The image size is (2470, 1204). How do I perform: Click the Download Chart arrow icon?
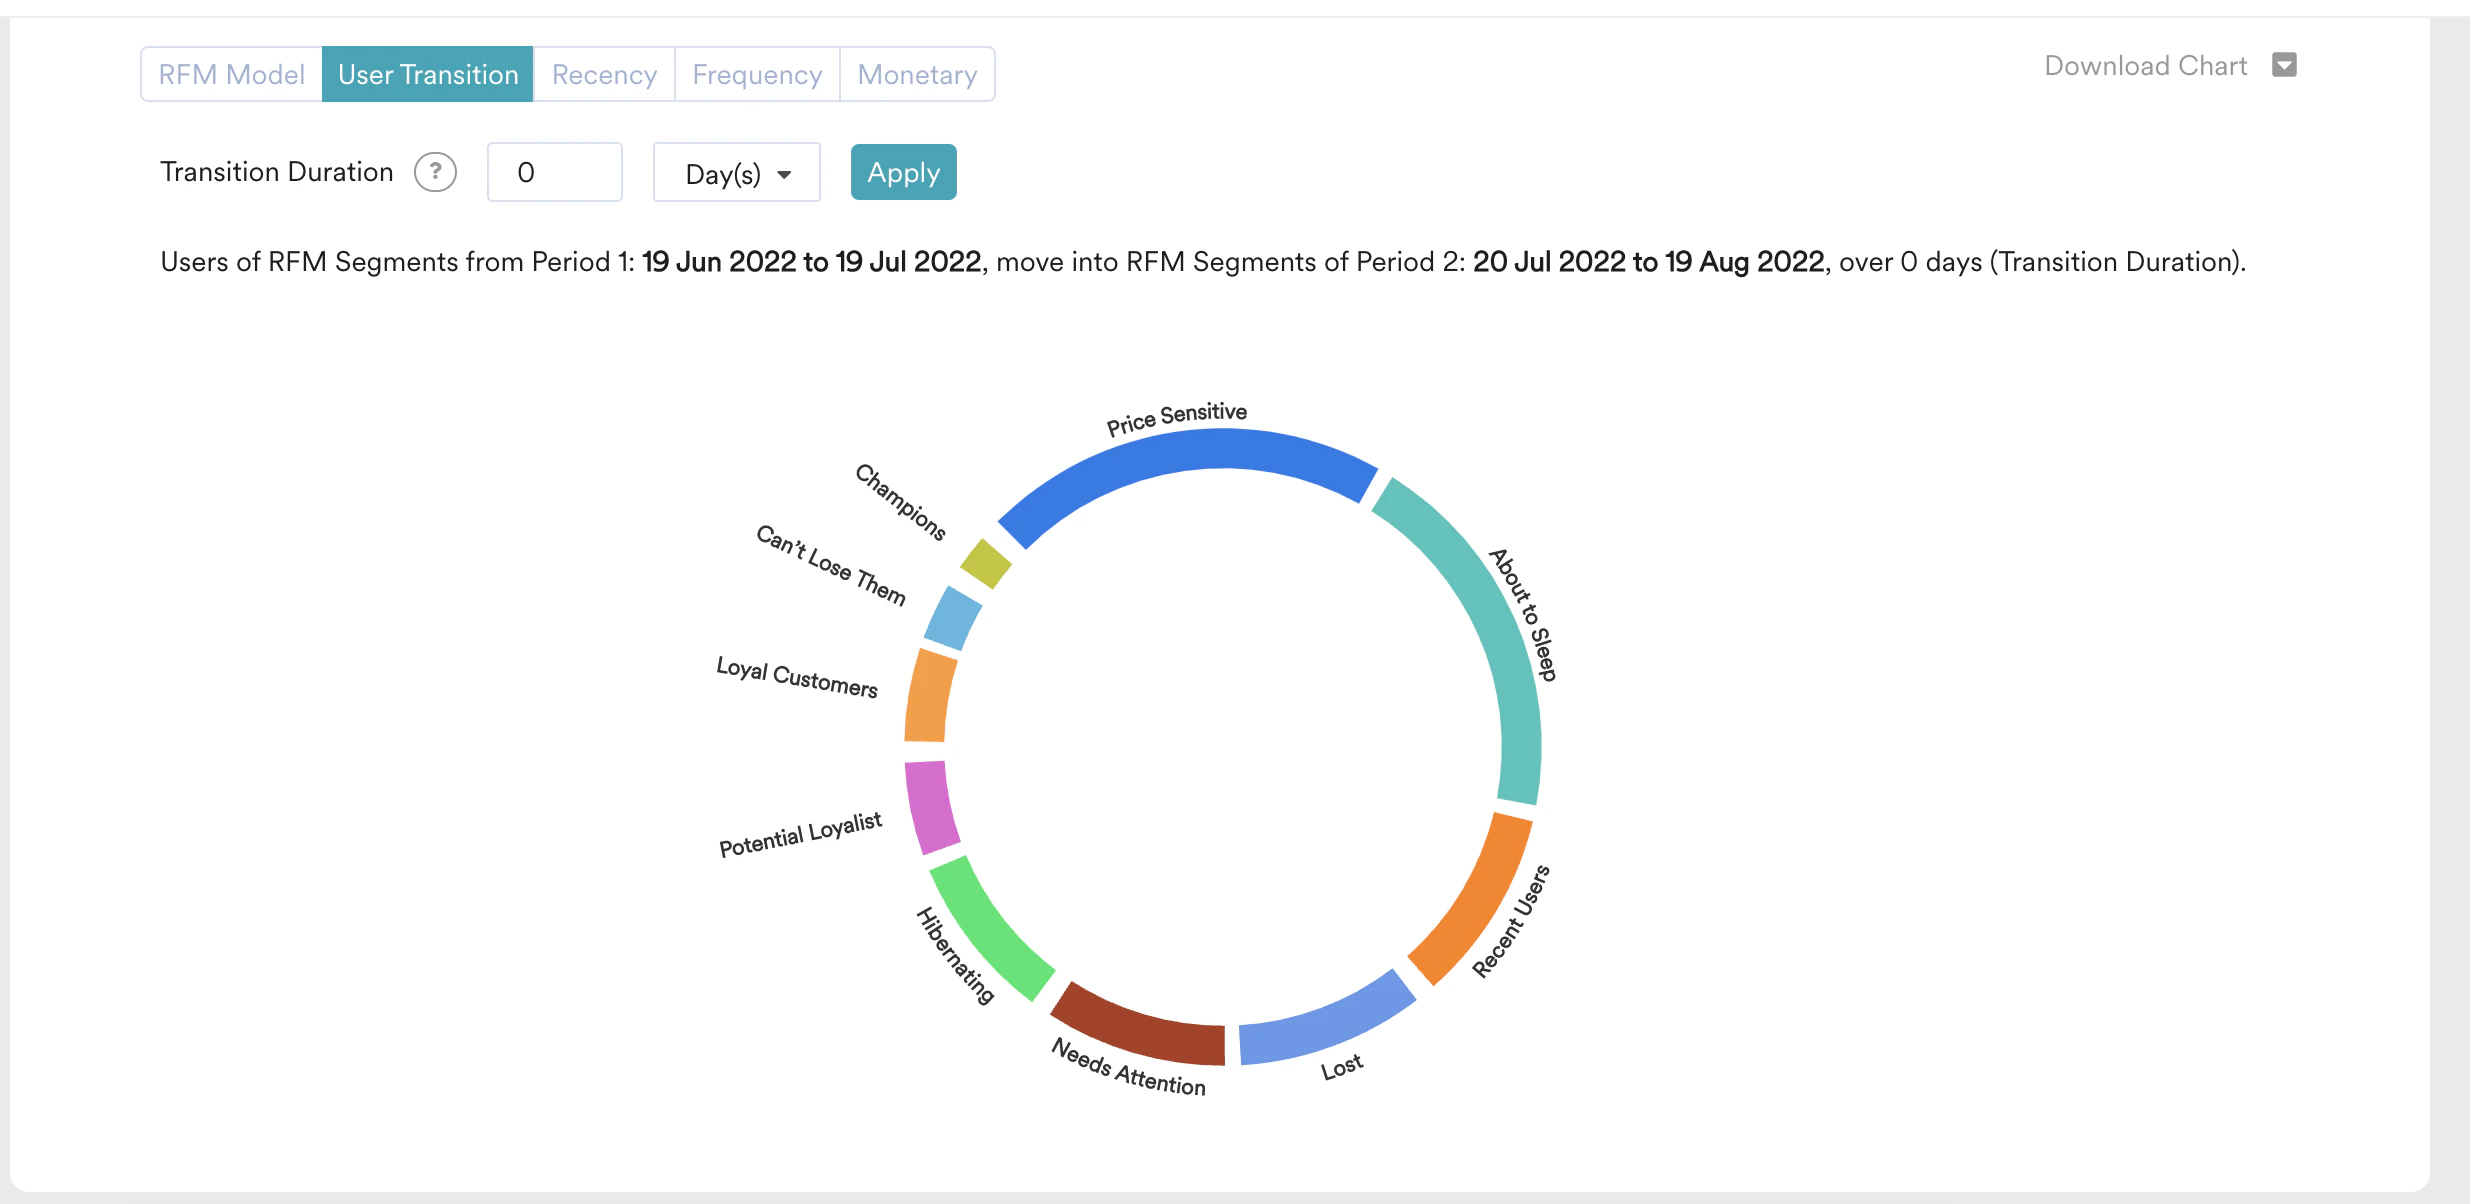tap(2284, 64)
